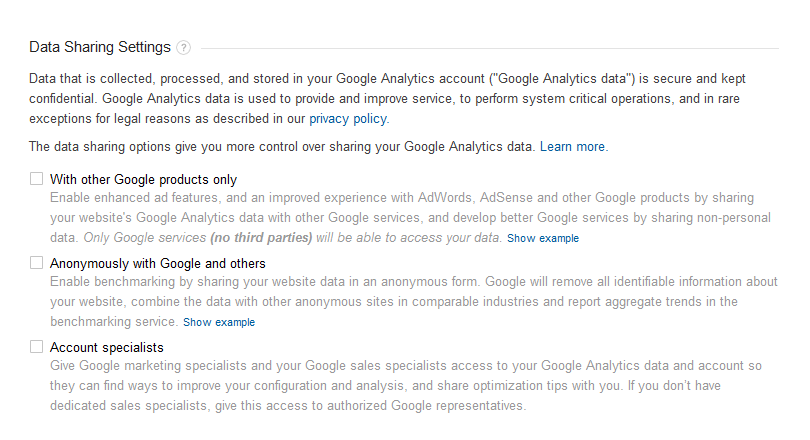
Task: Enable the With other Google products only checkbox
Action: [x=36, y=179]
